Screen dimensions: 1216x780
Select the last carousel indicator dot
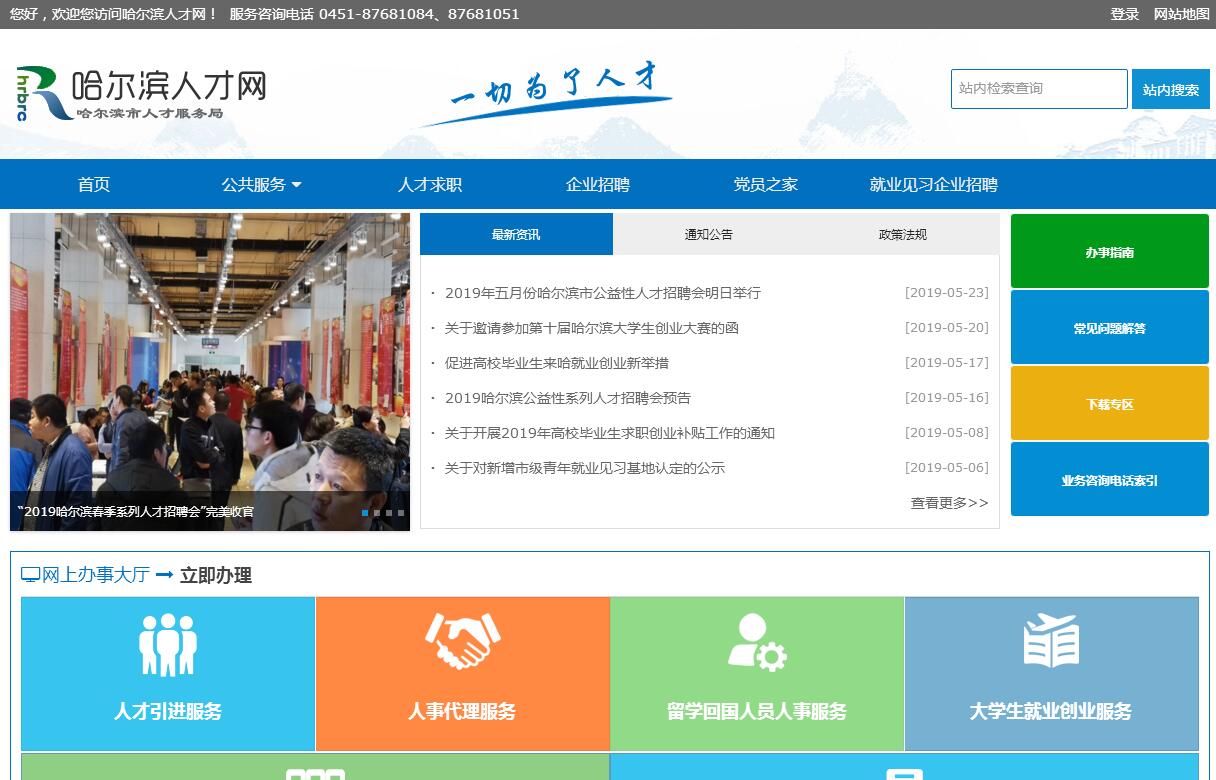coord(401,513)
